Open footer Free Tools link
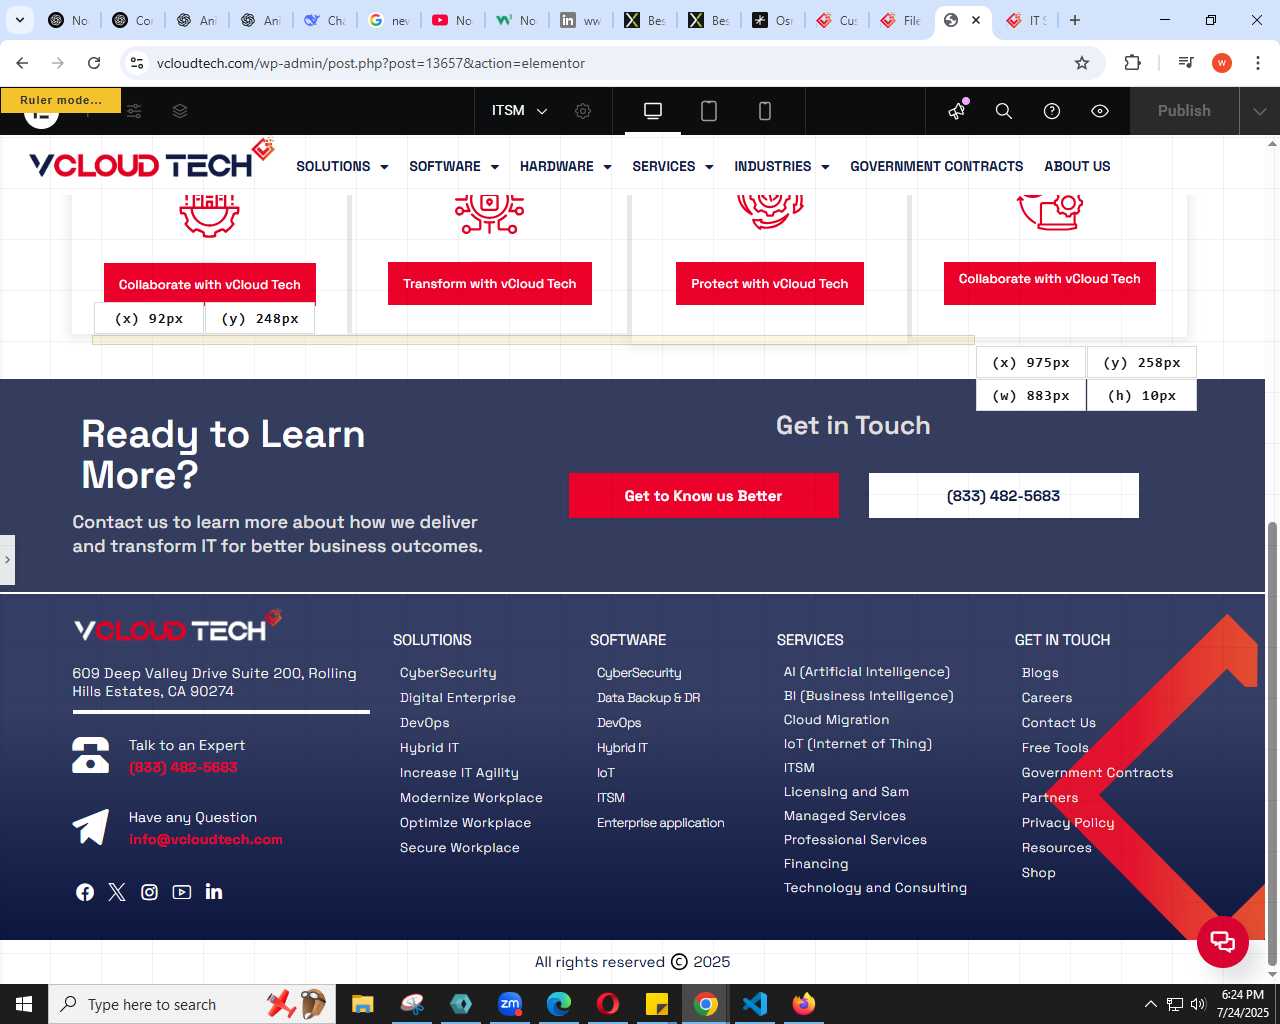Viewport: 1280px width, 1024px height. (x=1055, y=748)
